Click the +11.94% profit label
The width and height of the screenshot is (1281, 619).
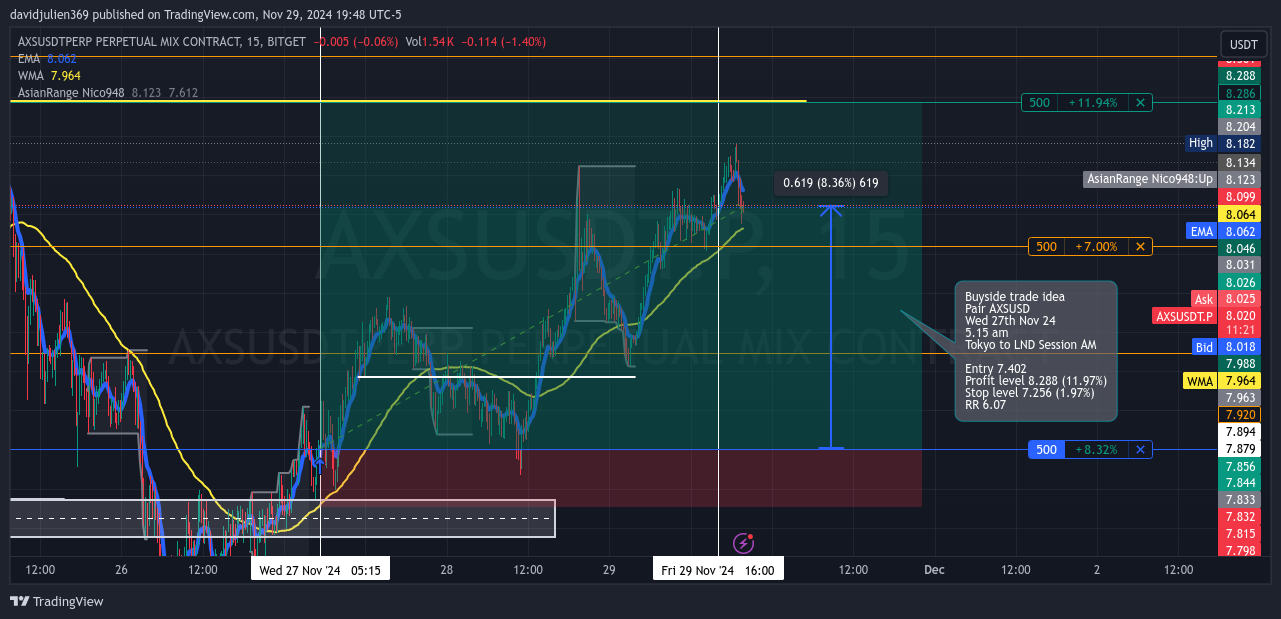point(1093,102)
